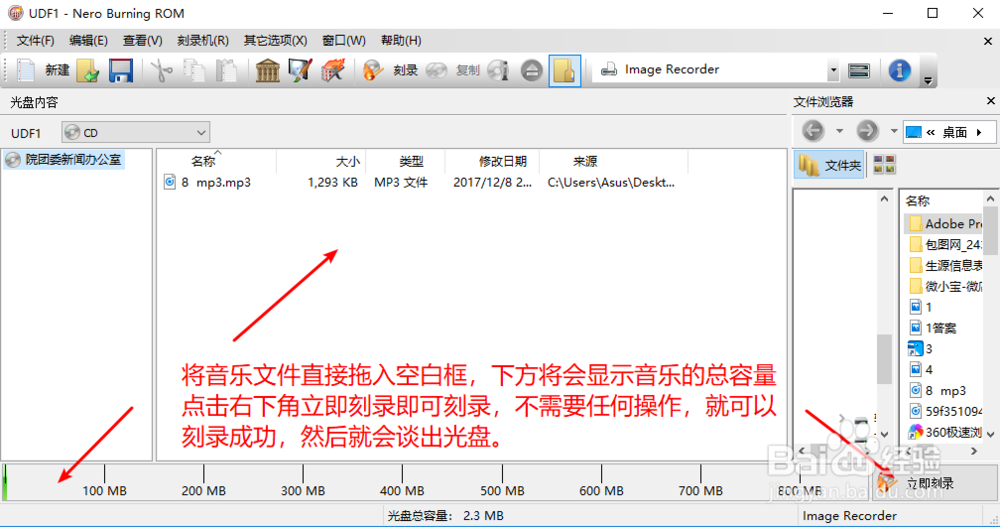Open the 帮助(H) menu
The image size is (1000, 527).
[401, 40]
